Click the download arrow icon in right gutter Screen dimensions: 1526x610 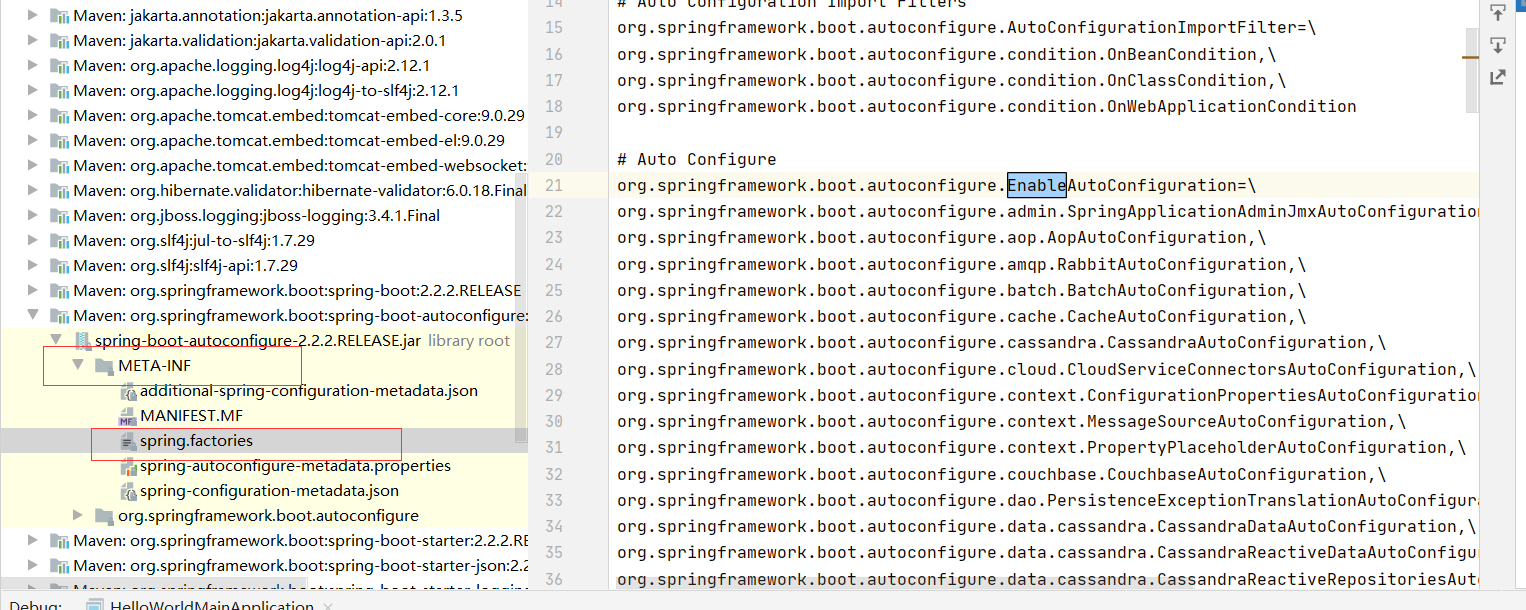click(1497, 45)
